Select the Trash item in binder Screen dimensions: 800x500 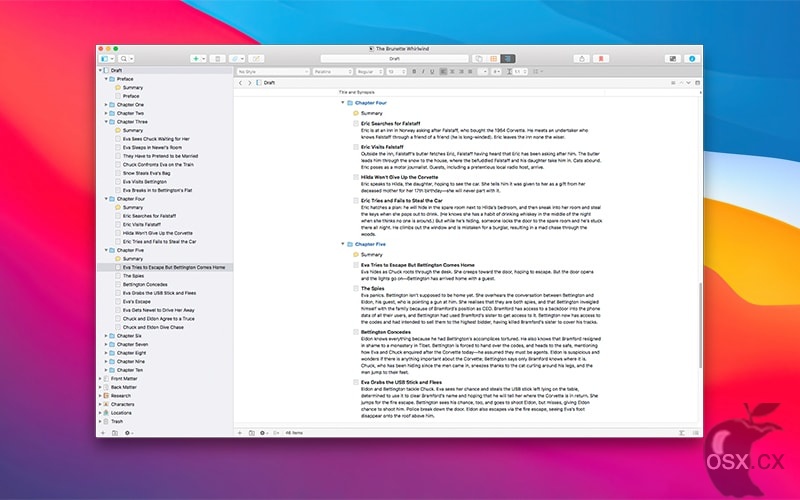(x=117, y=421)
